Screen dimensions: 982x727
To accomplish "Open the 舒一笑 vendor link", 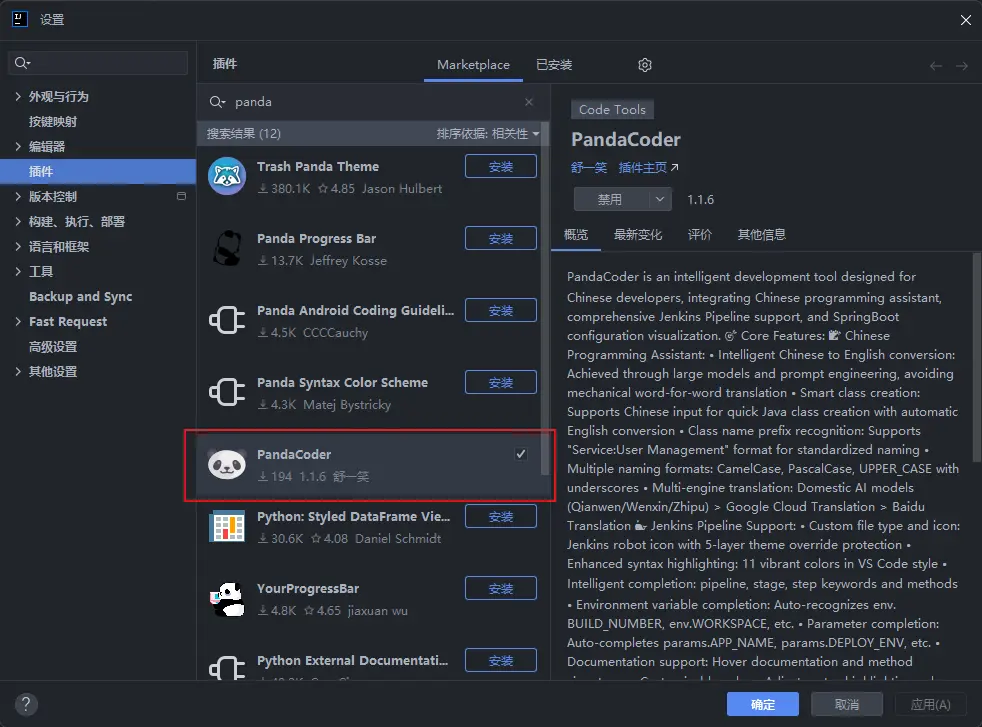I will [589, 167].
